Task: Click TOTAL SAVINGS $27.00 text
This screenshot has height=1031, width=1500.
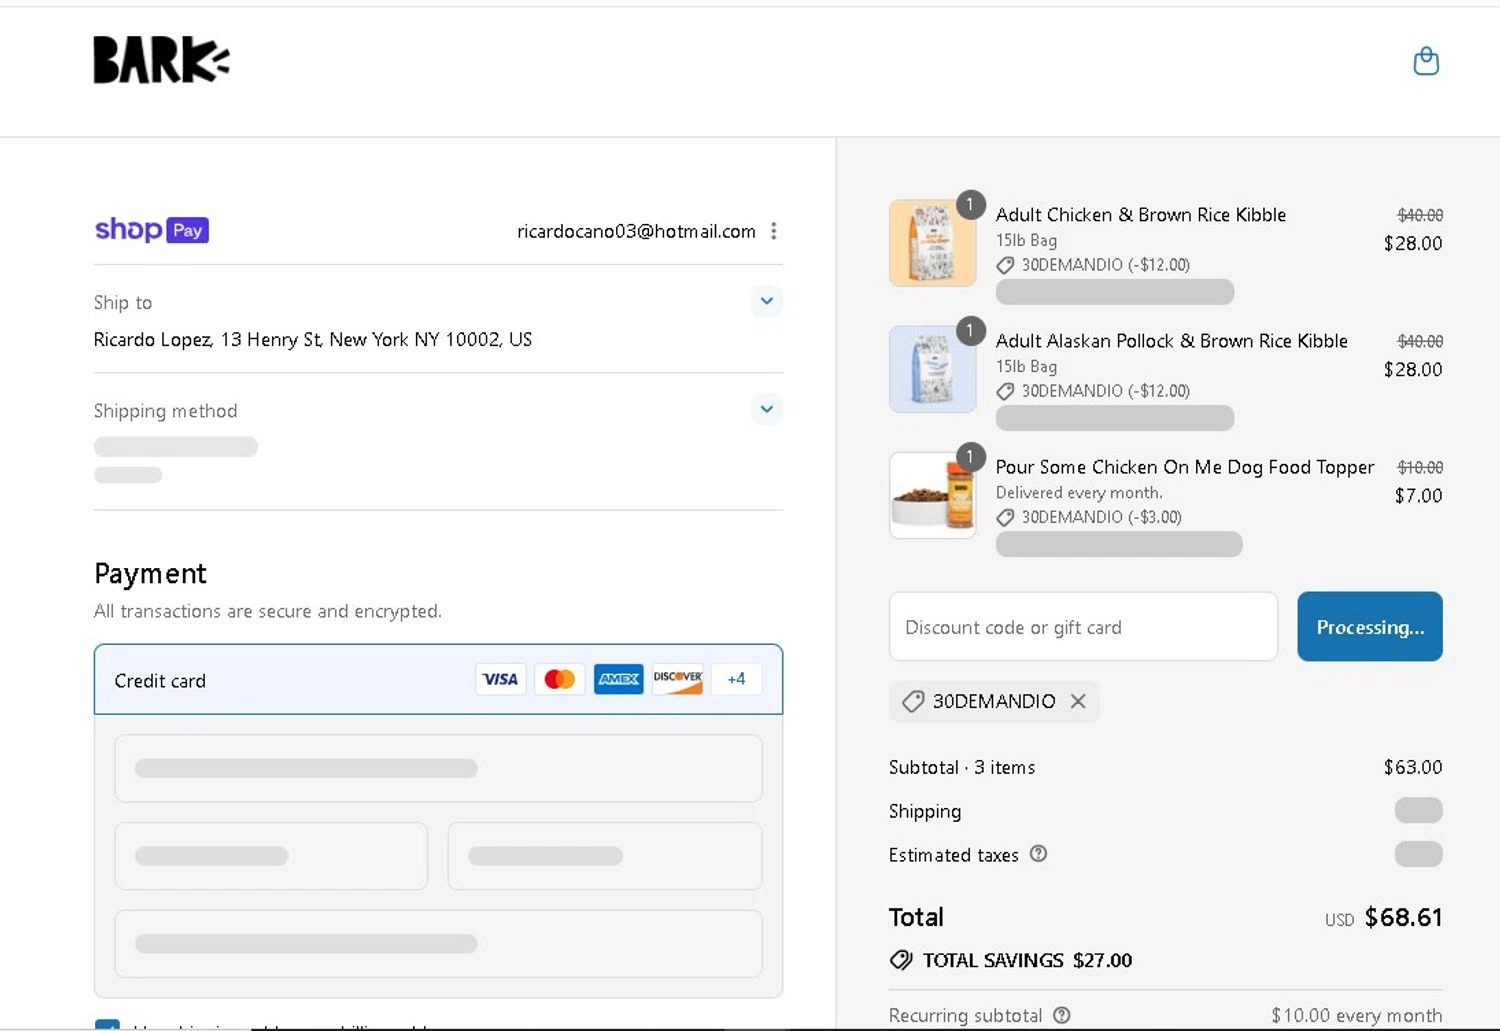Action: pyautogui.click(x=1027, y=960)
